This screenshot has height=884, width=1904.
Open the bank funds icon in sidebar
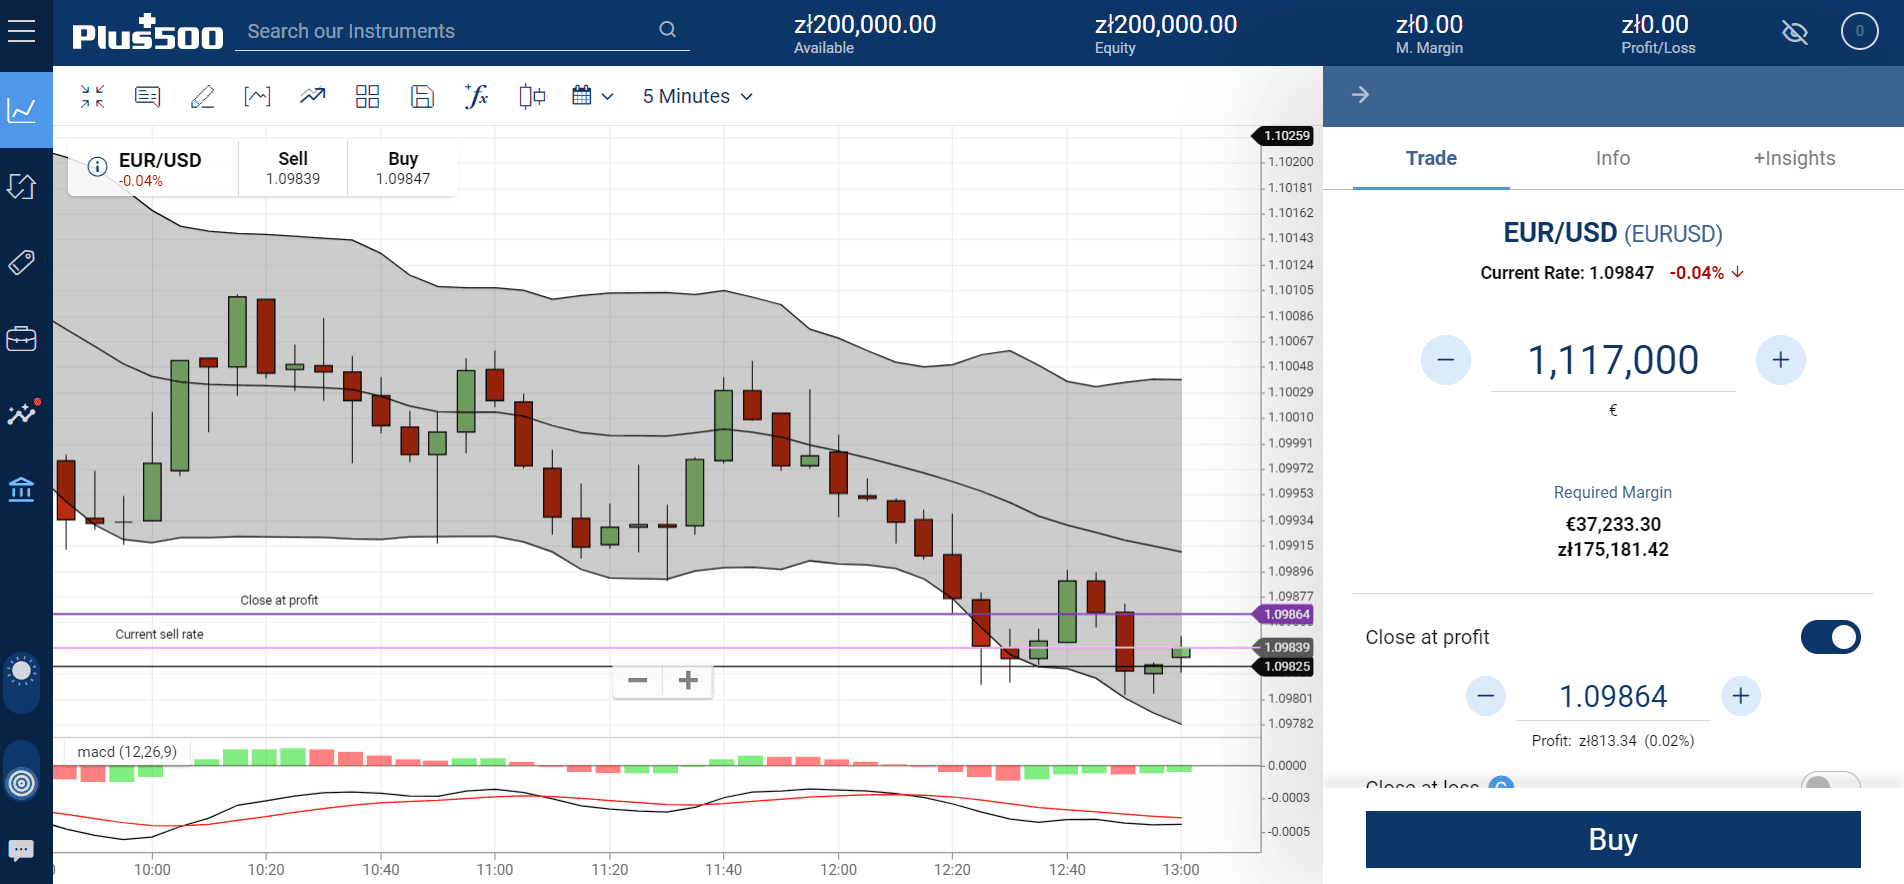21,489
